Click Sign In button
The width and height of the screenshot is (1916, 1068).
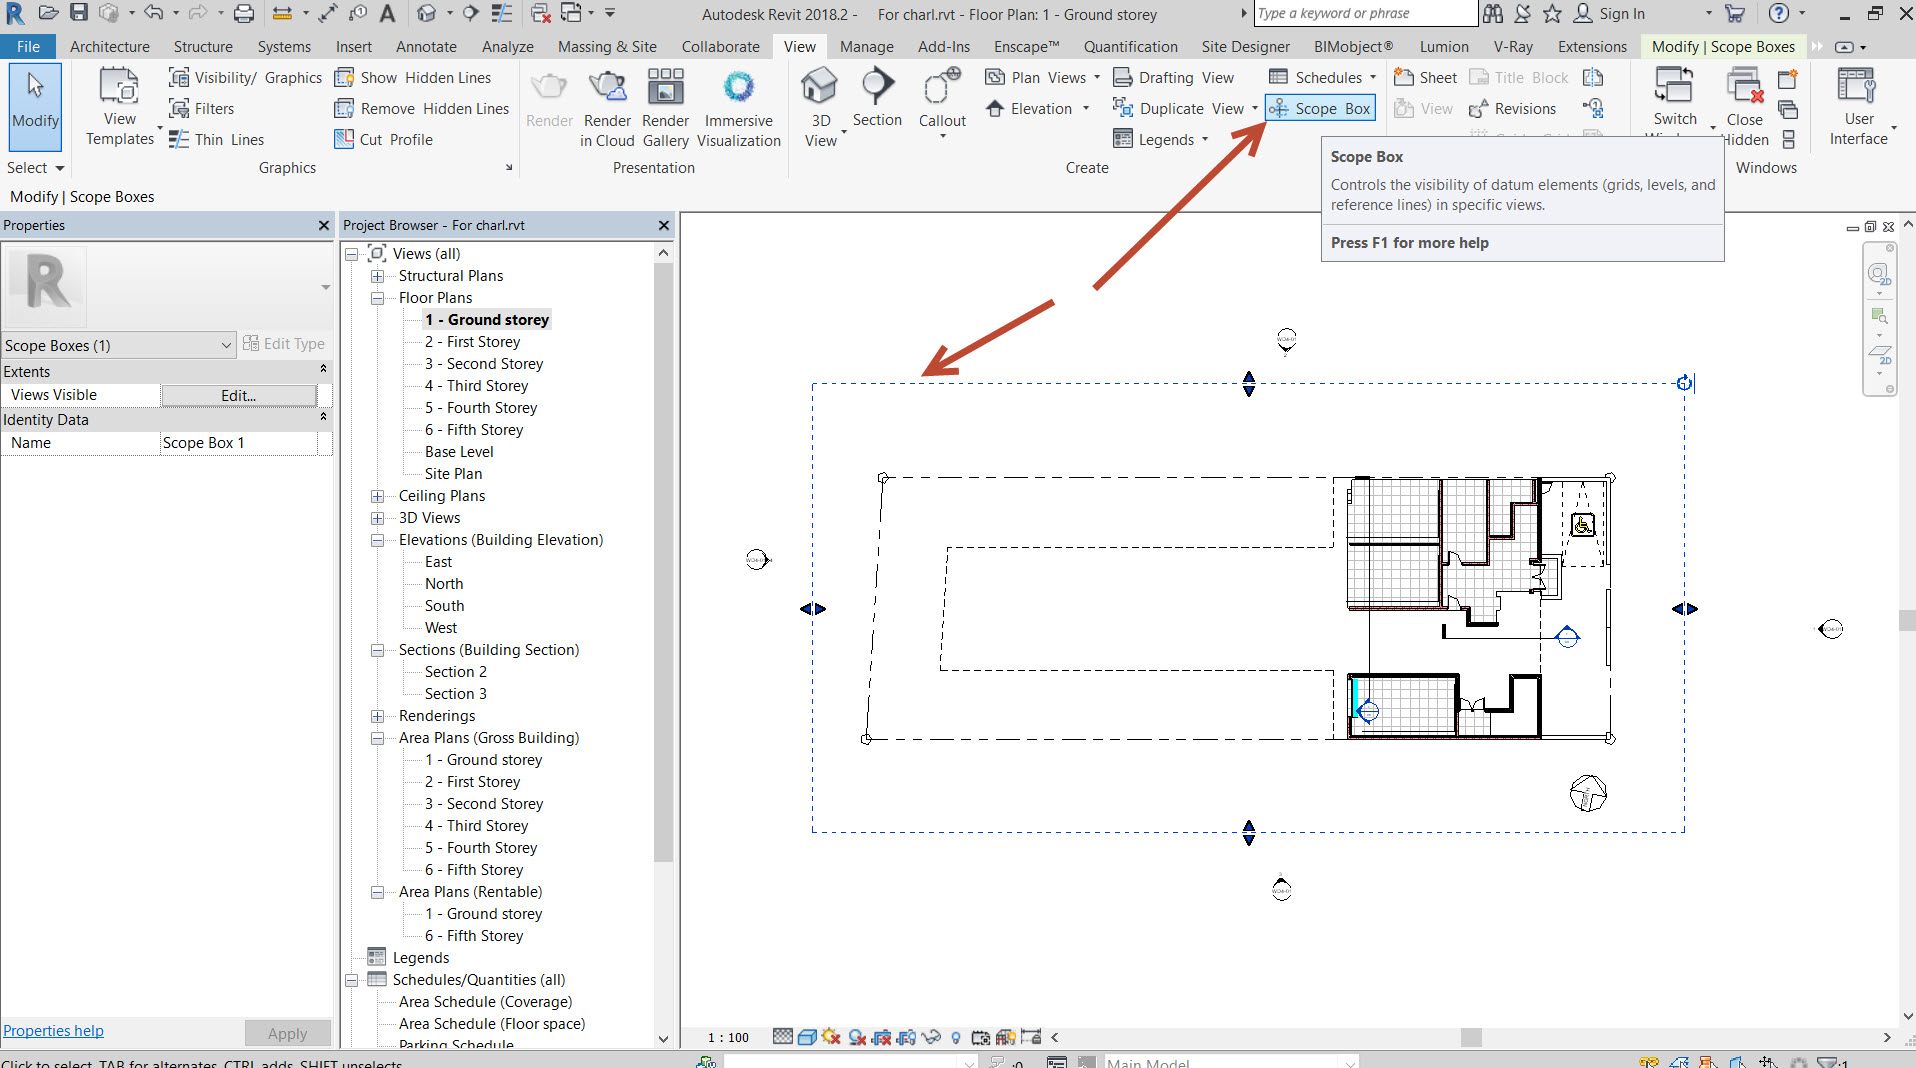pos(1610,13)
